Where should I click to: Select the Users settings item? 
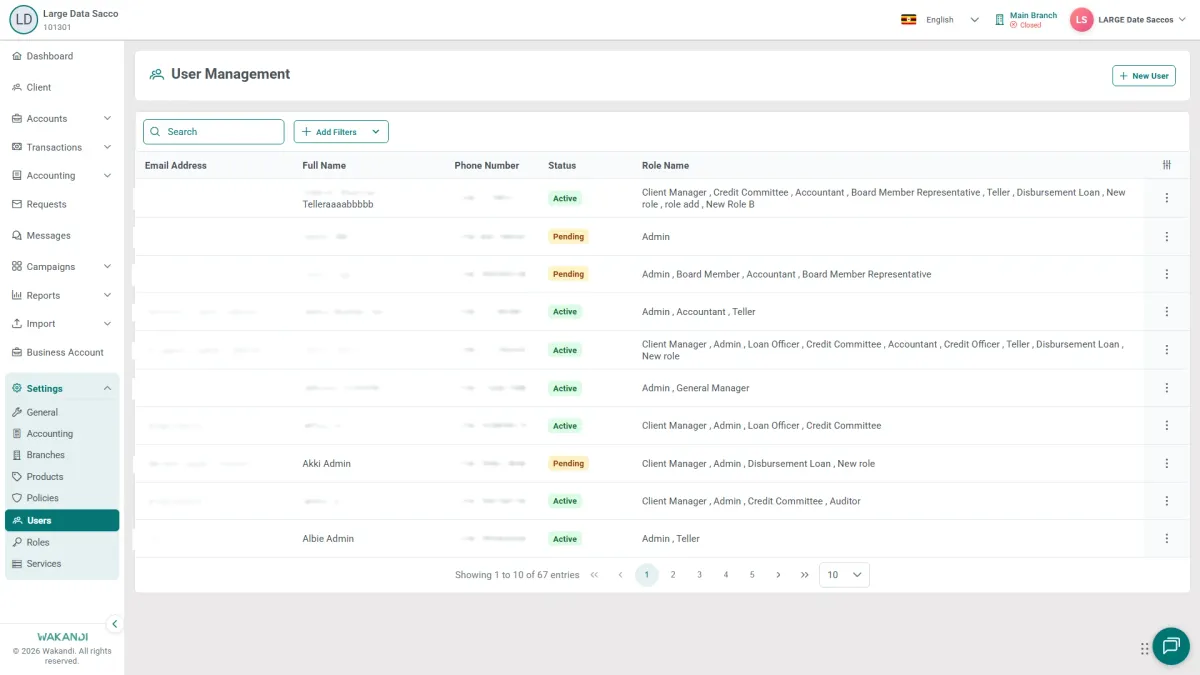point(62,520)
